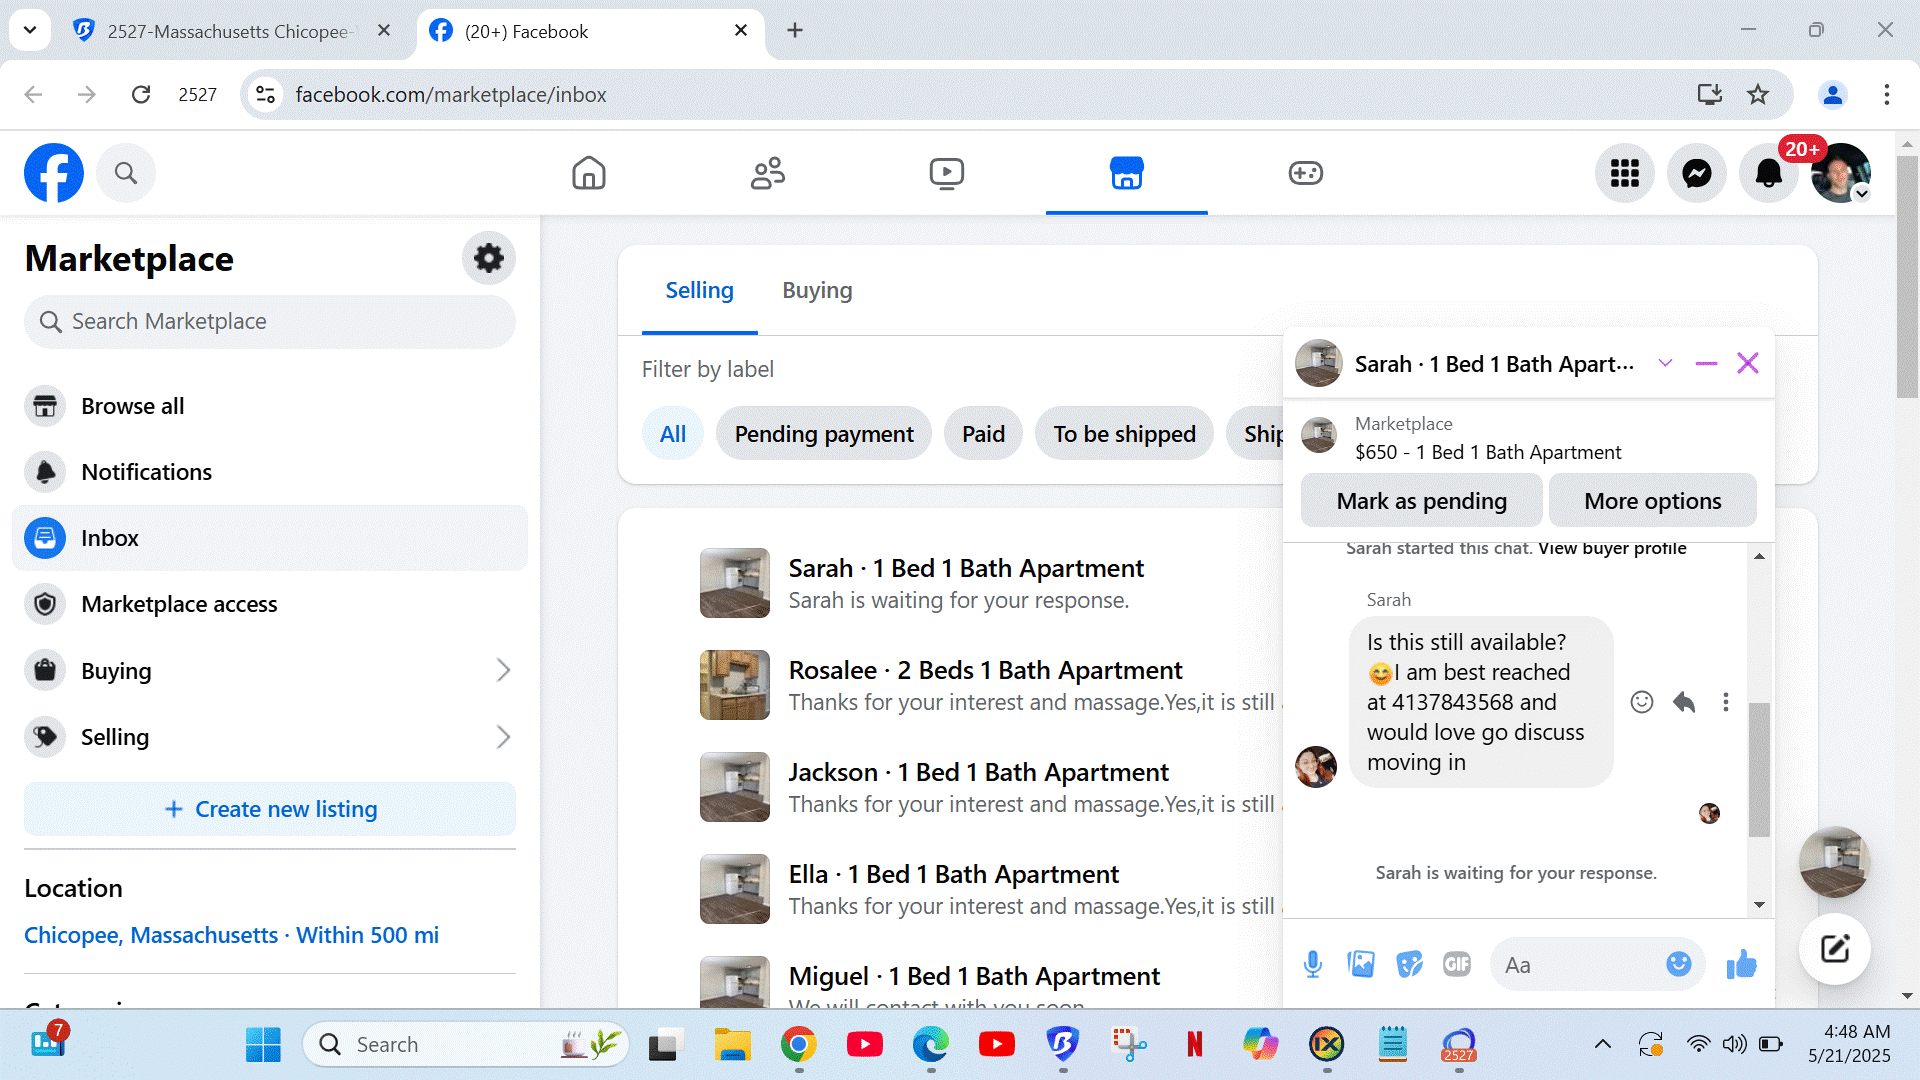Open the notifications bell icon
This screenshot has height=1080, width=1920.
click(1769, 173)
